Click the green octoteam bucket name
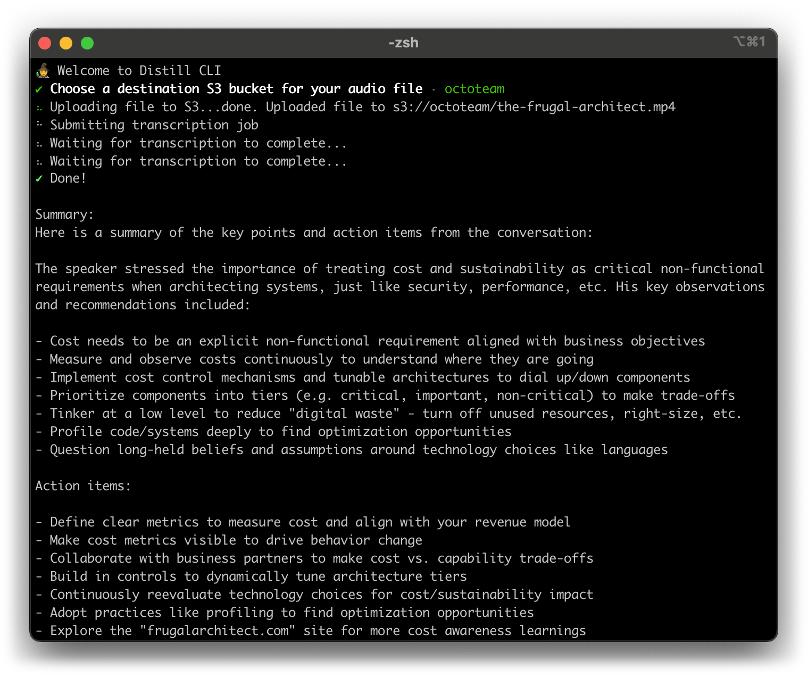Screen dimensions: 808x676 pyautogui.click(x=475, y=89)
